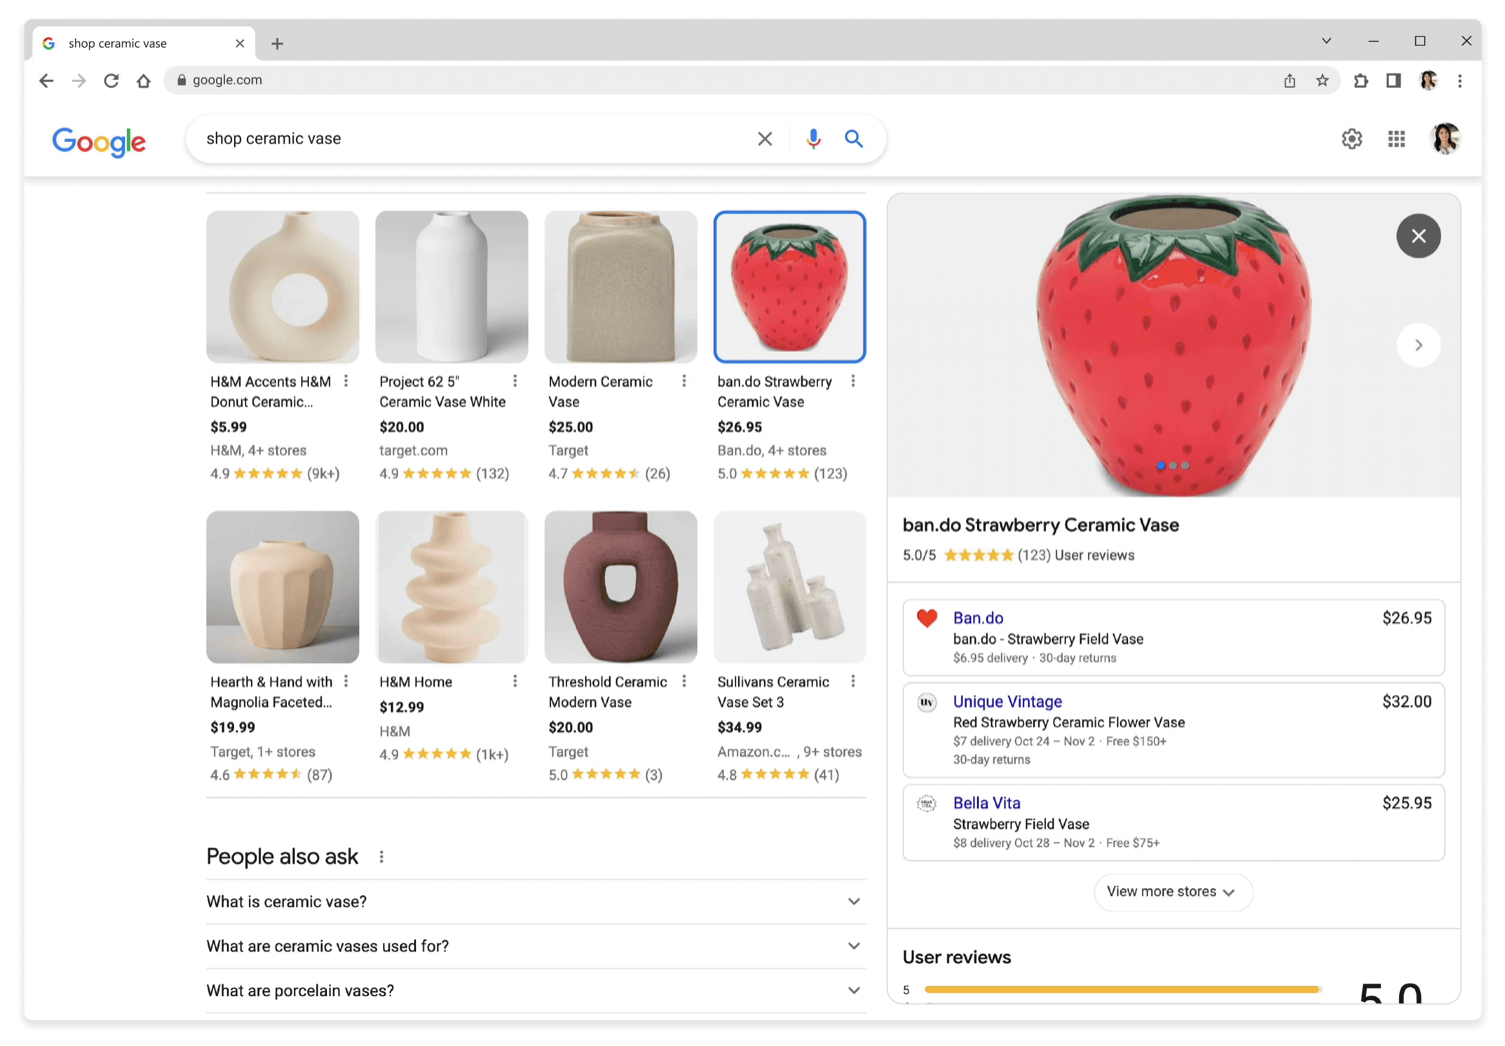The height and width of the screenshot is (1046, 1505).
Task: Open options for Project 62 vase
Action: coord(515,381)
